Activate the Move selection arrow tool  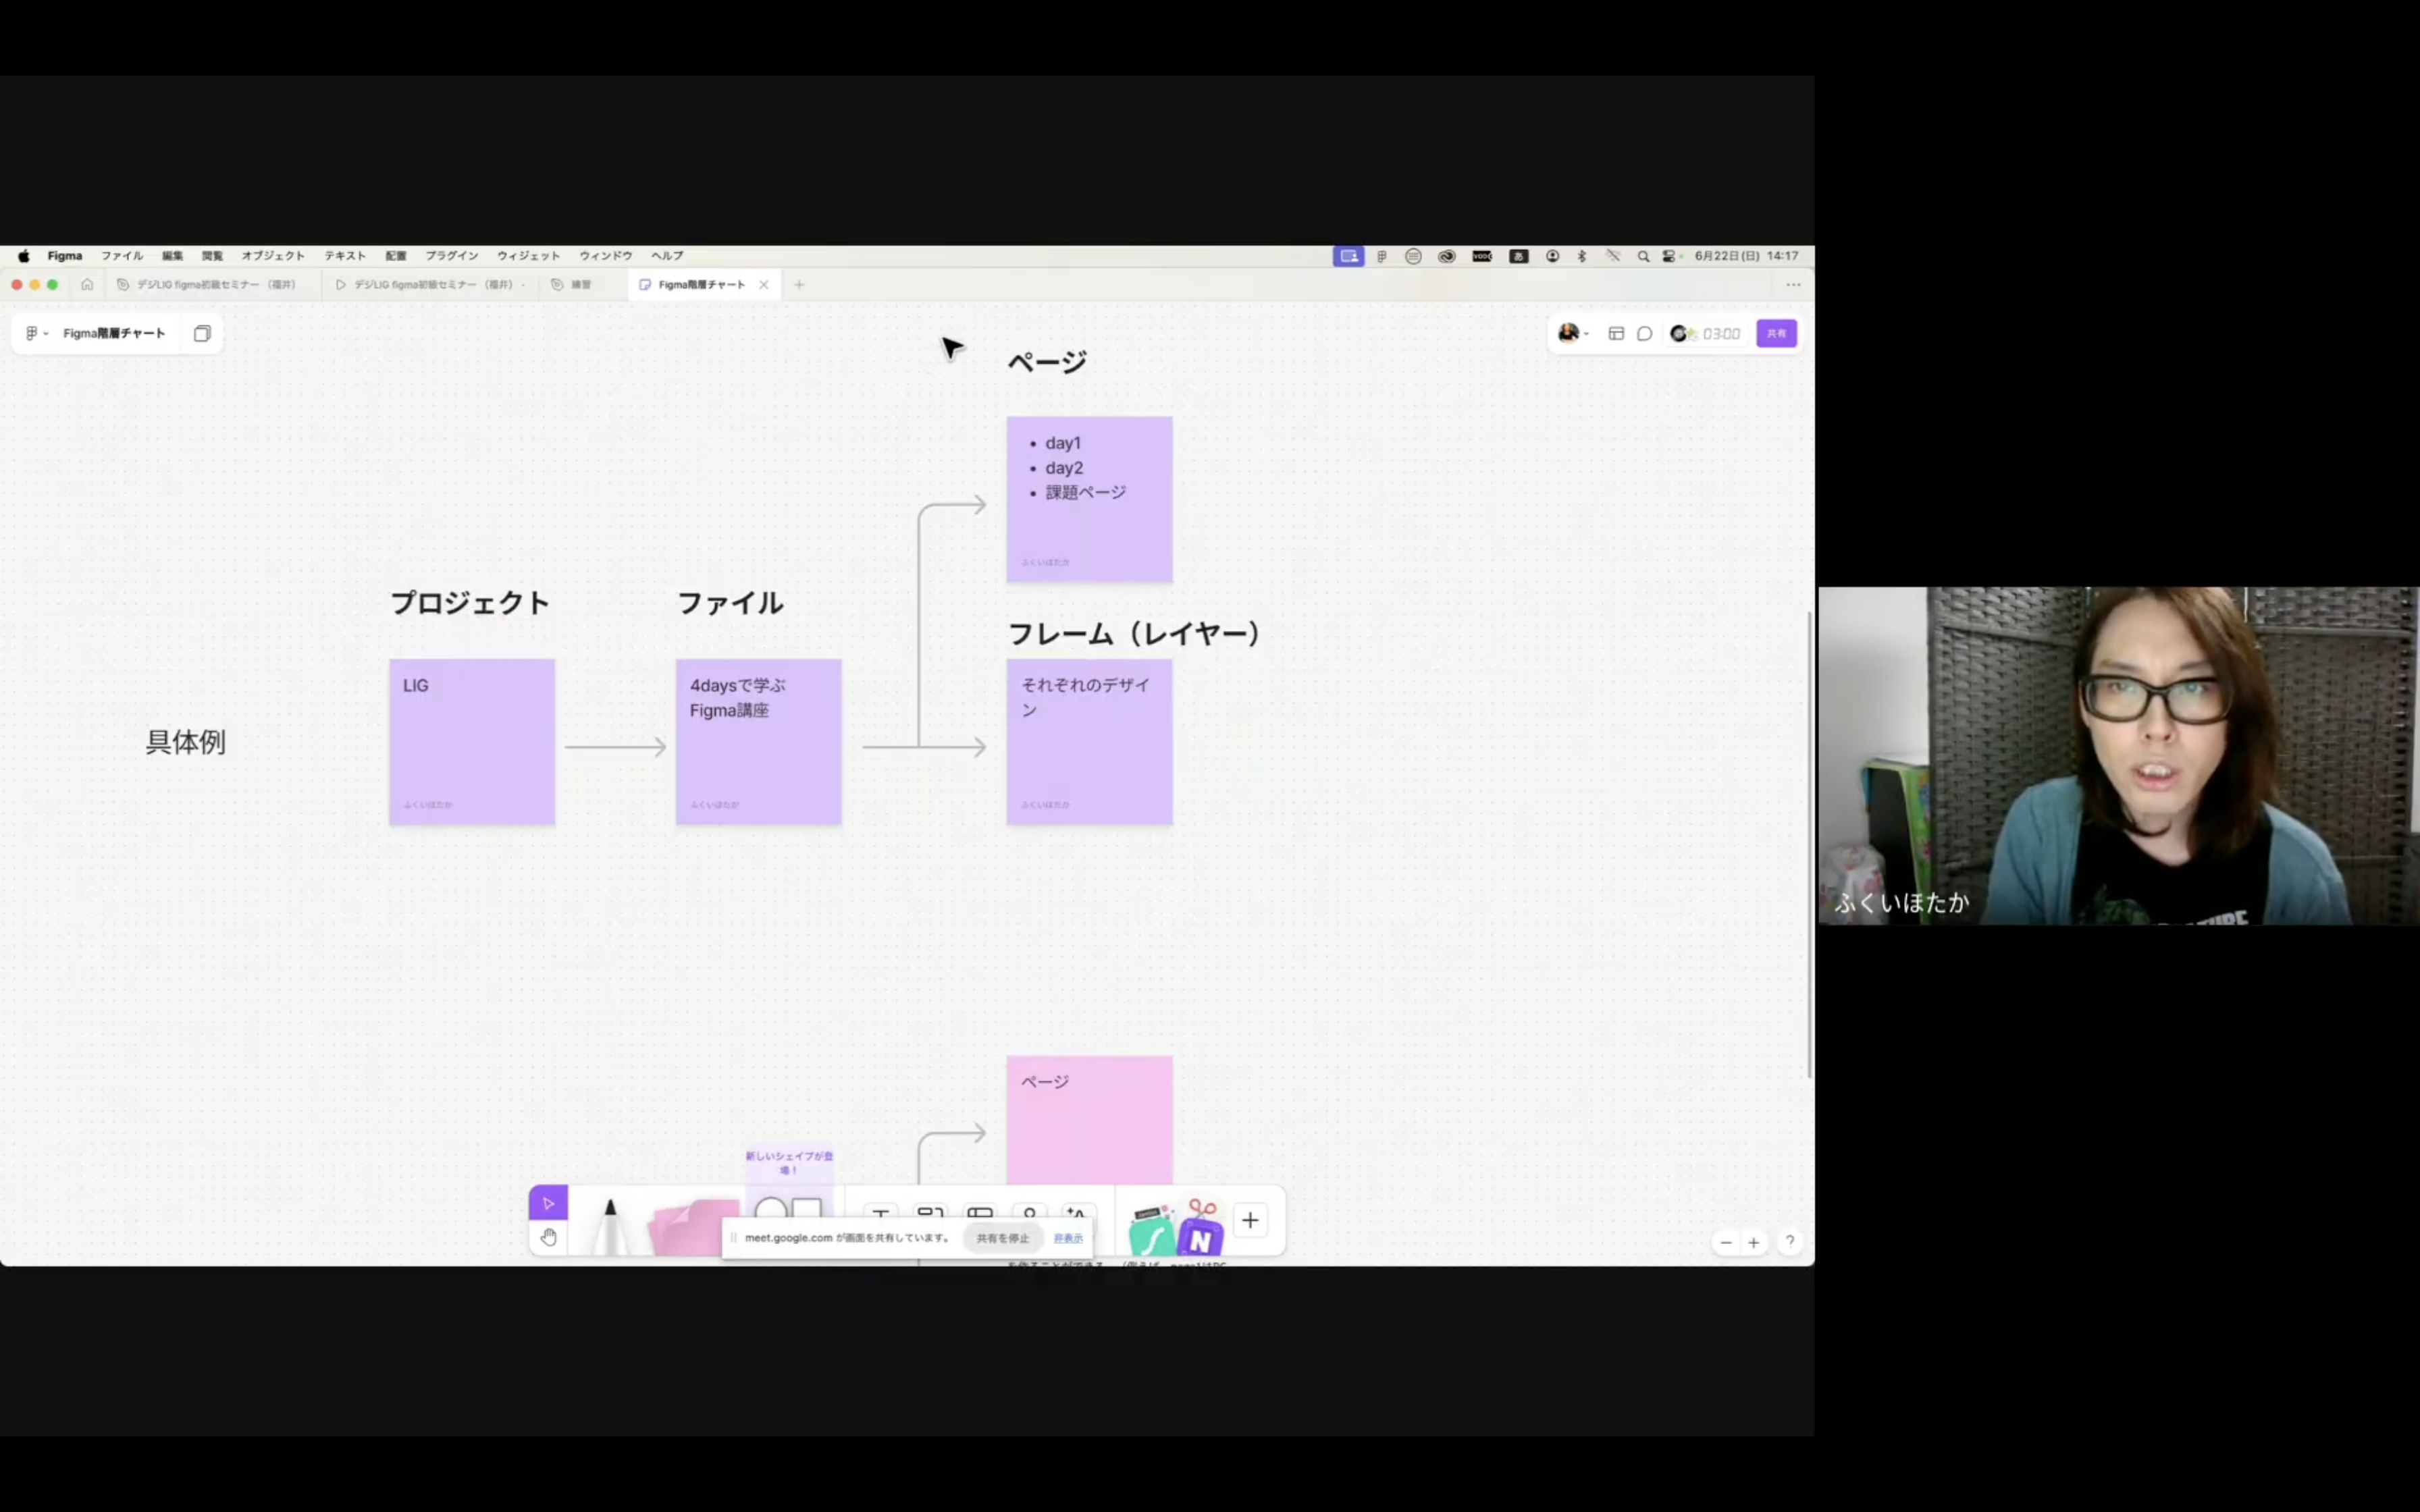coord(548,1203)
